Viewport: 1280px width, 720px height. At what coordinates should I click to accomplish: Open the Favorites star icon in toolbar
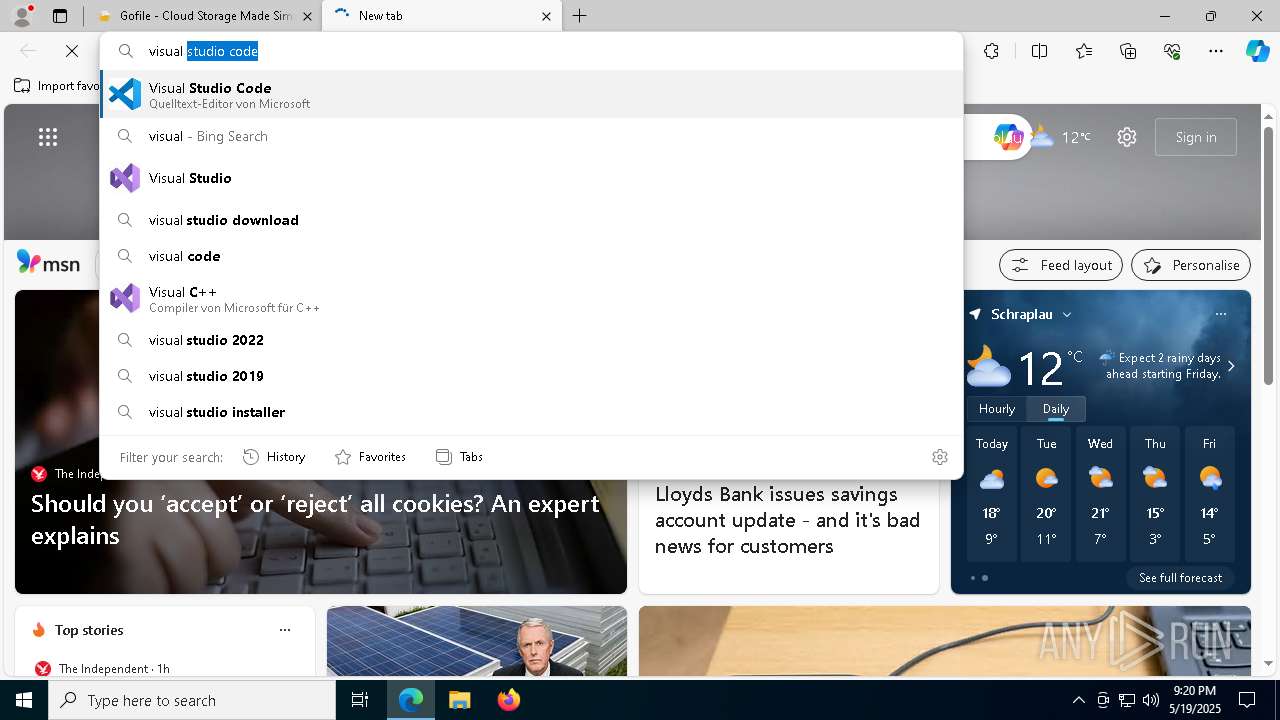1084,51
